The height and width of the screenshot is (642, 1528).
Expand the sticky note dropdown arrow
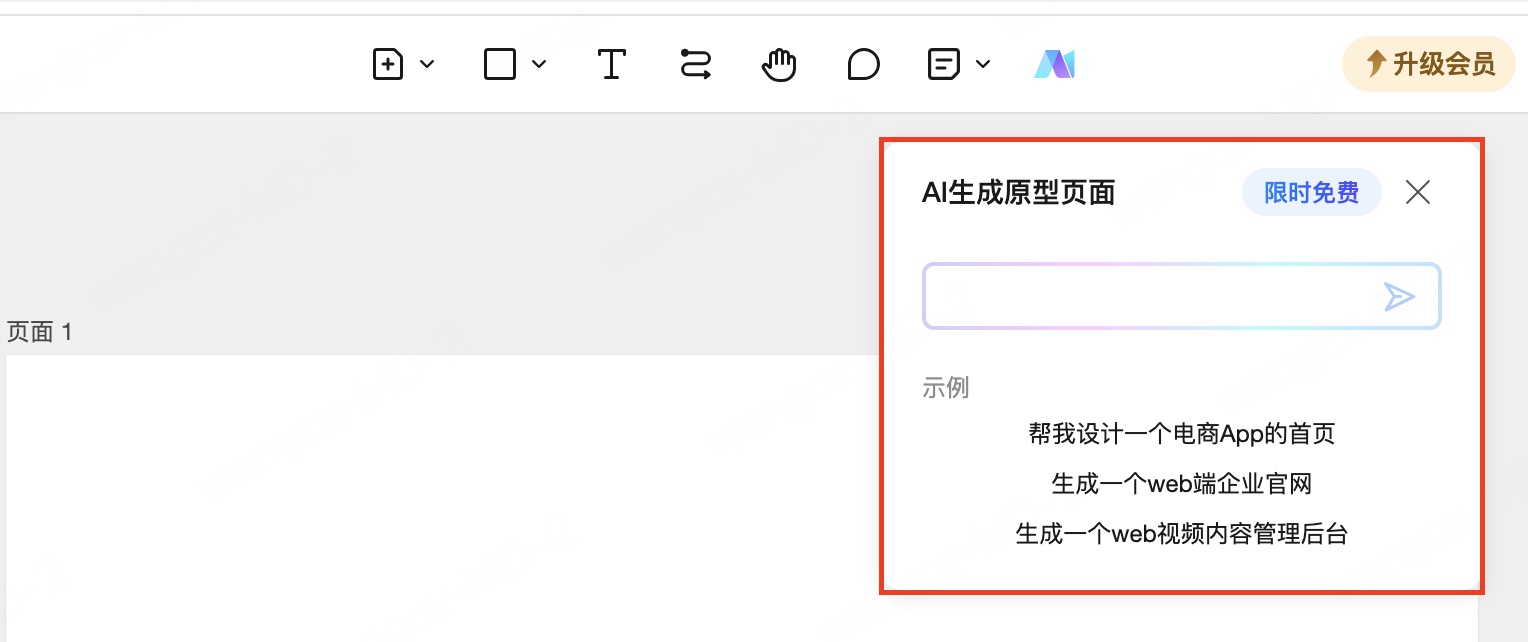pyautogui.click(x=983, y=65)
